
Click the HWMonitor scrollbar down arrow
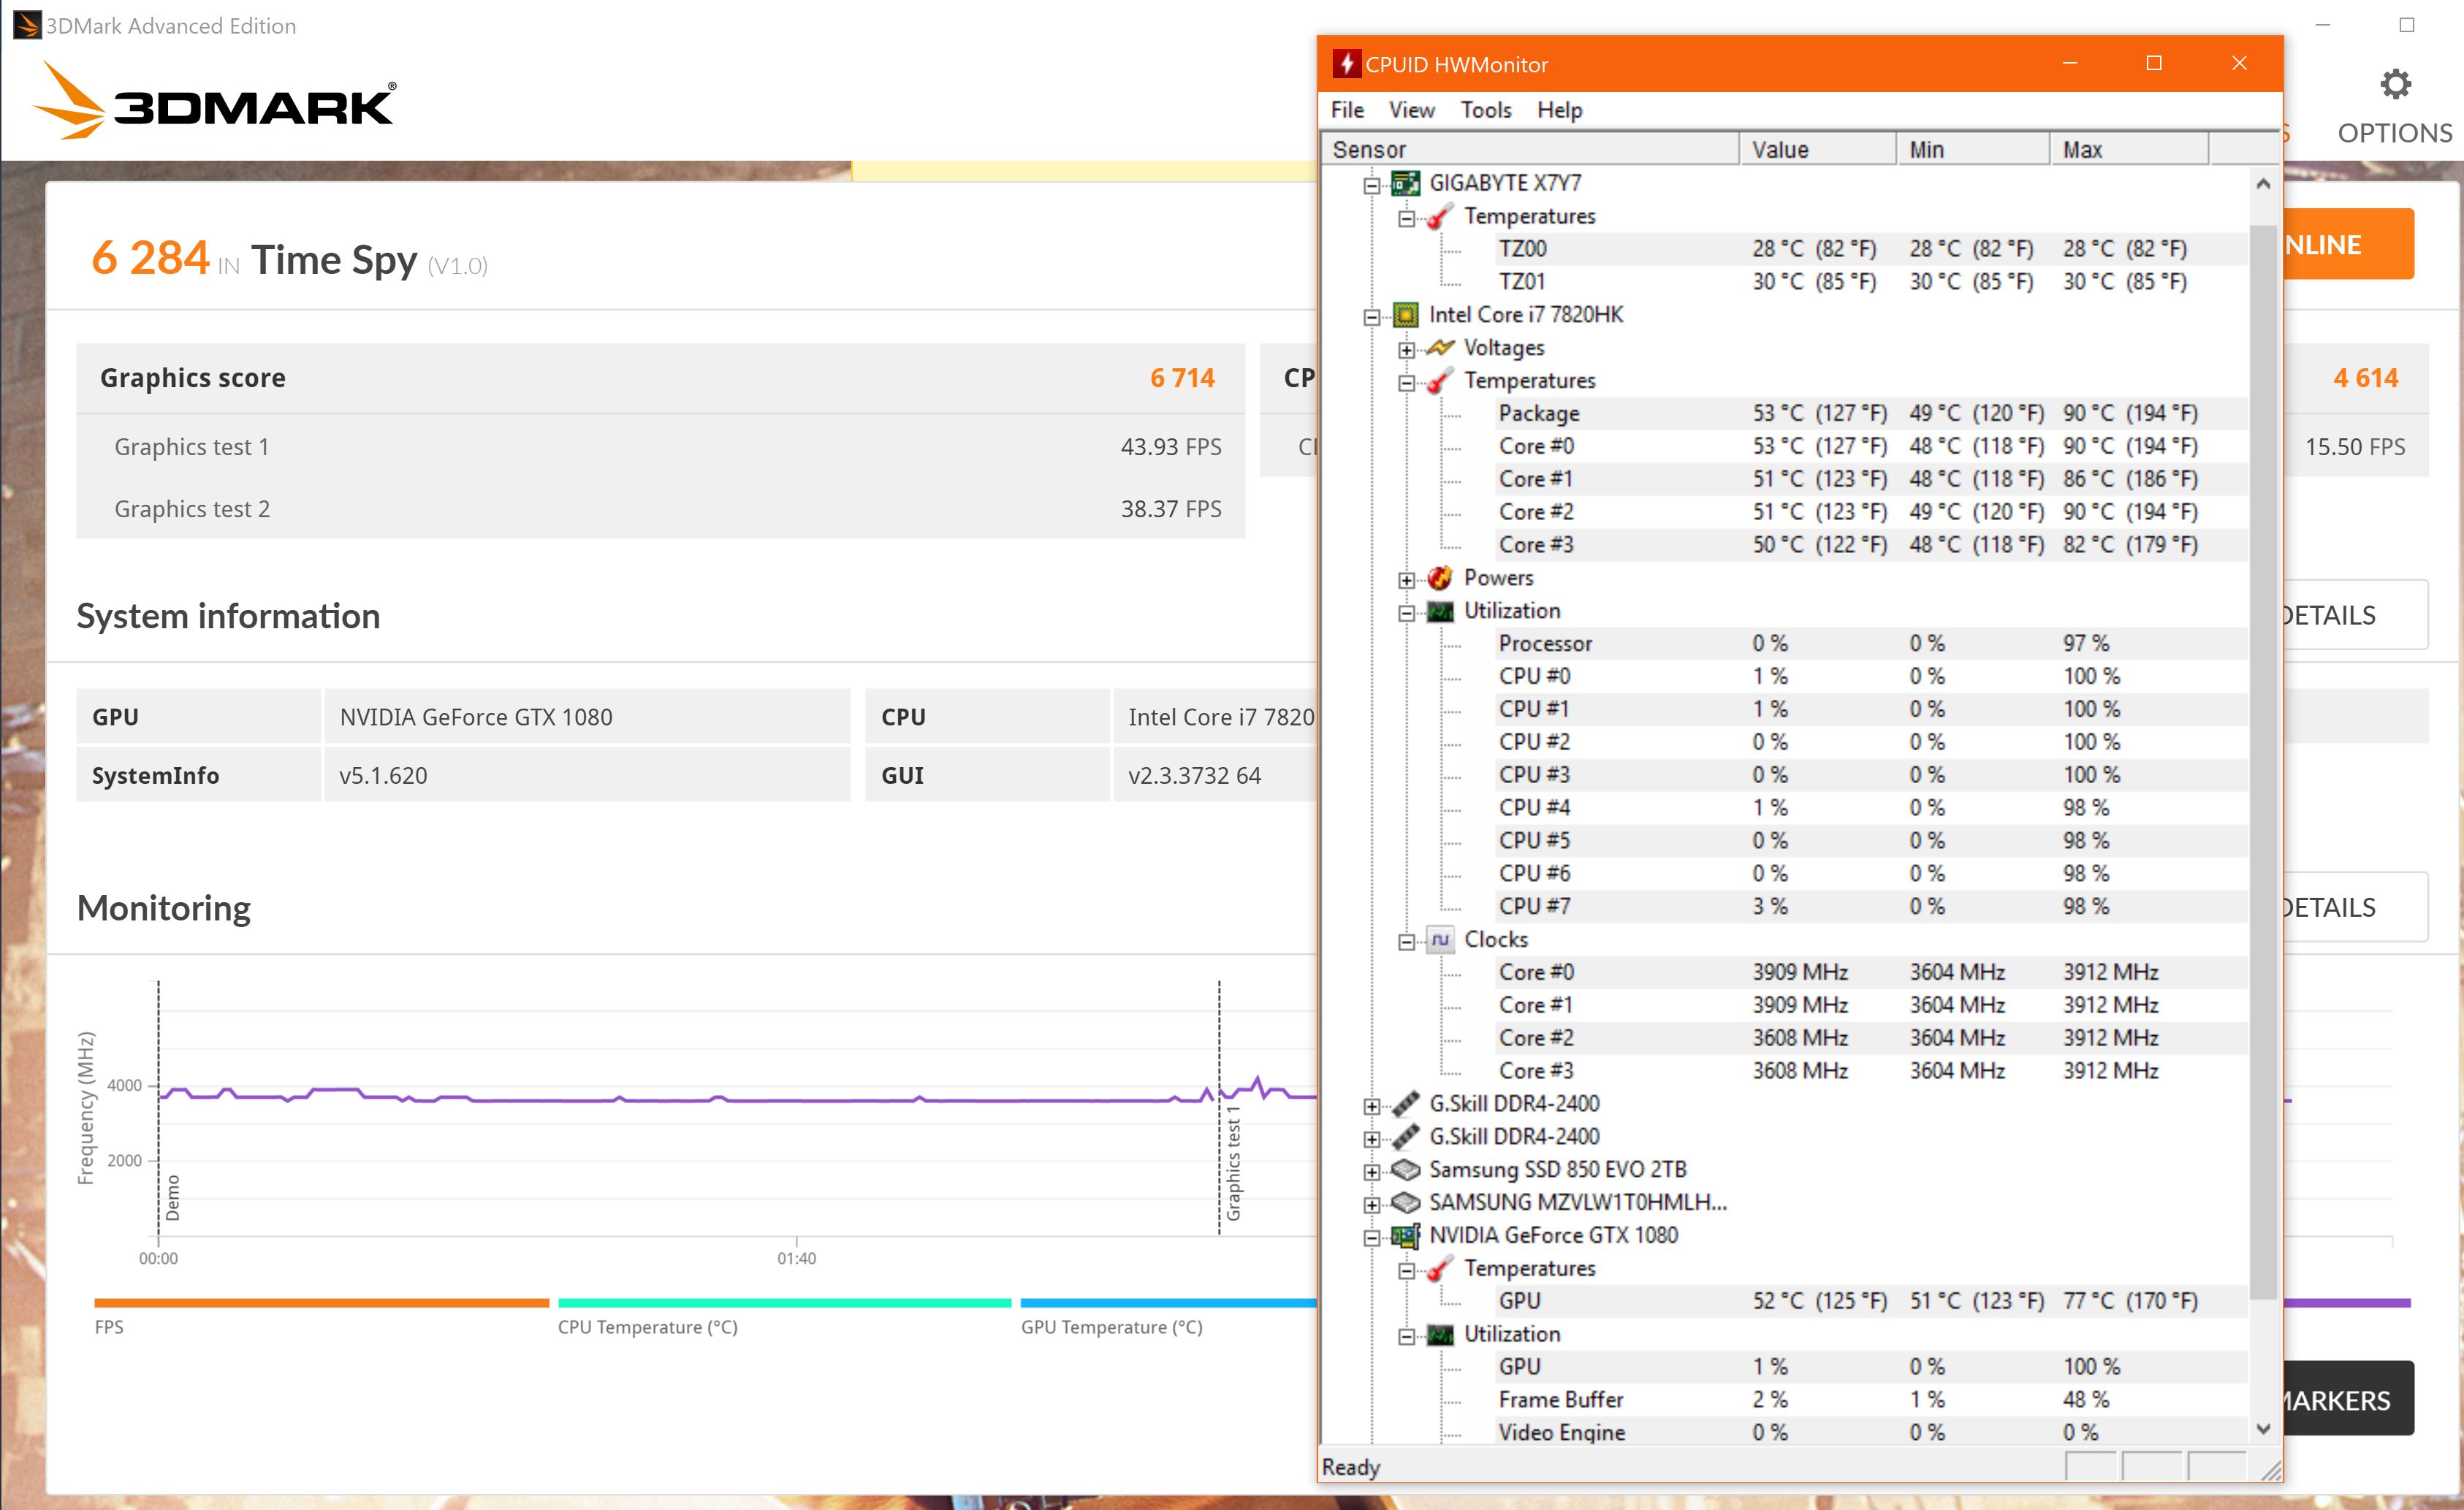pos(2263,1429)
